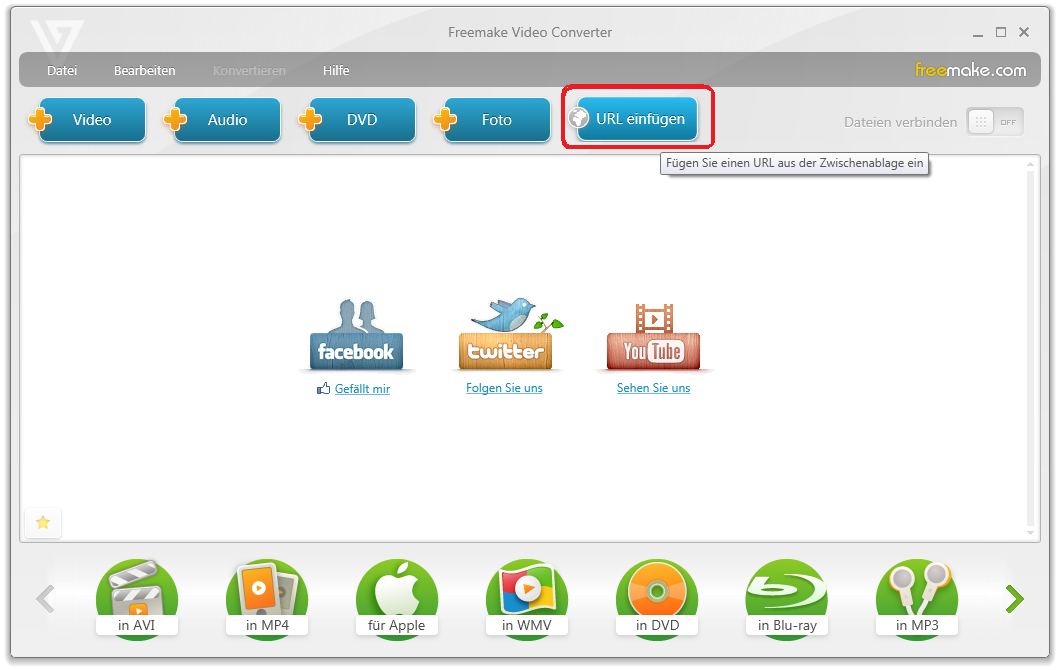This screenshot has width=1060, height=670.
Task: Open the favorites star icon
Action: click(x=43, y=522)
